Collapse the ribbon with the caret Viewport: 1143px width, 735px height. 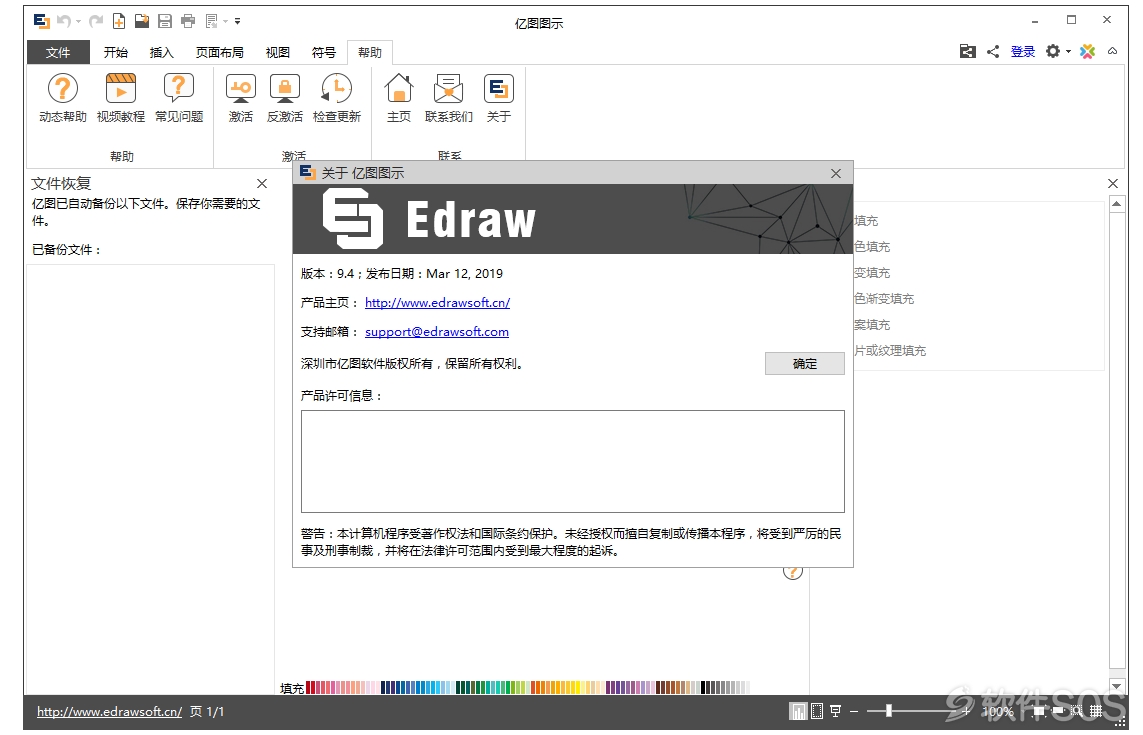pyautogui.click(x=1112, y=51)
